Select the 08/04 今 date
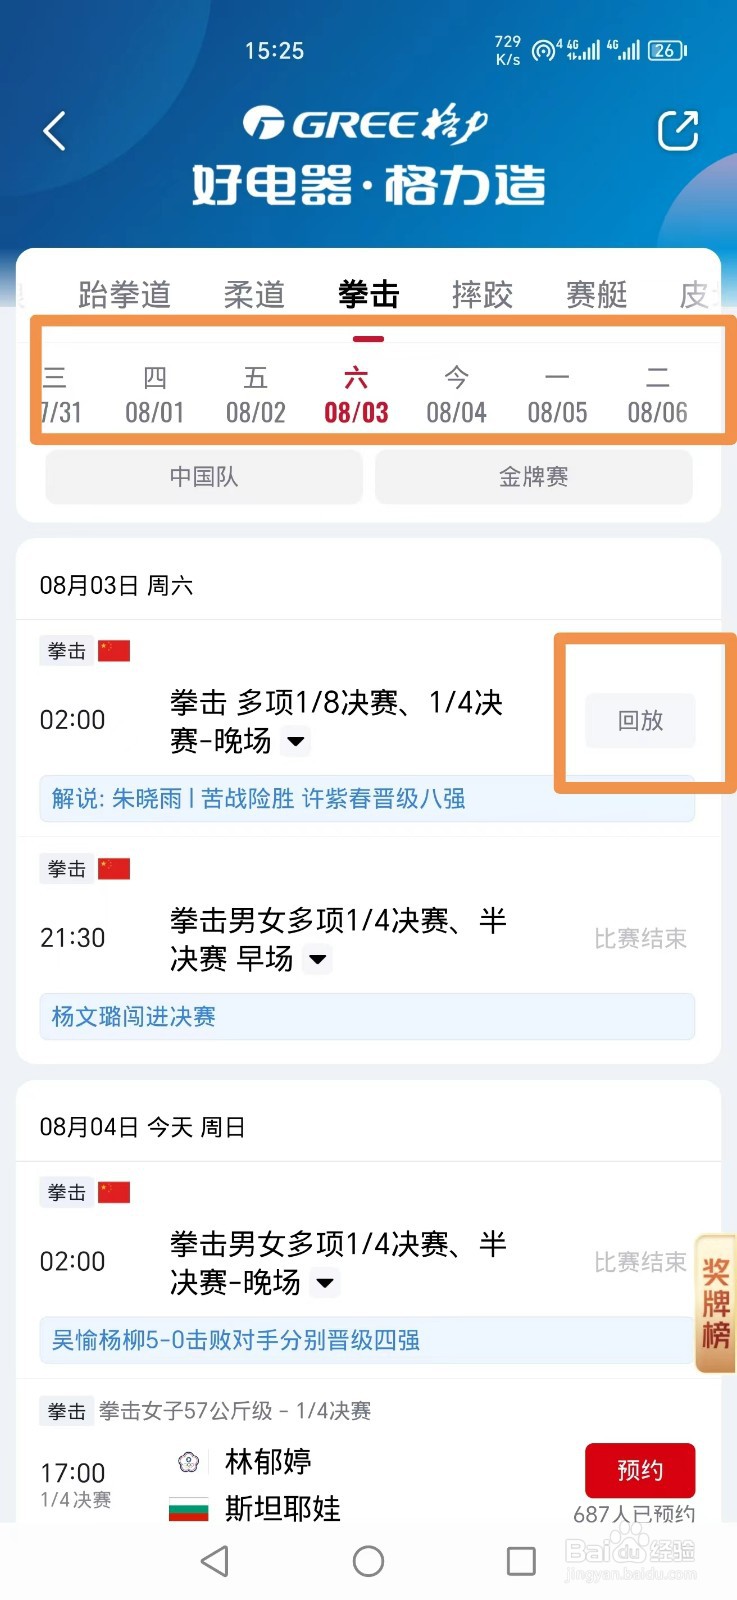737x1600 pixels. (456, 395)
